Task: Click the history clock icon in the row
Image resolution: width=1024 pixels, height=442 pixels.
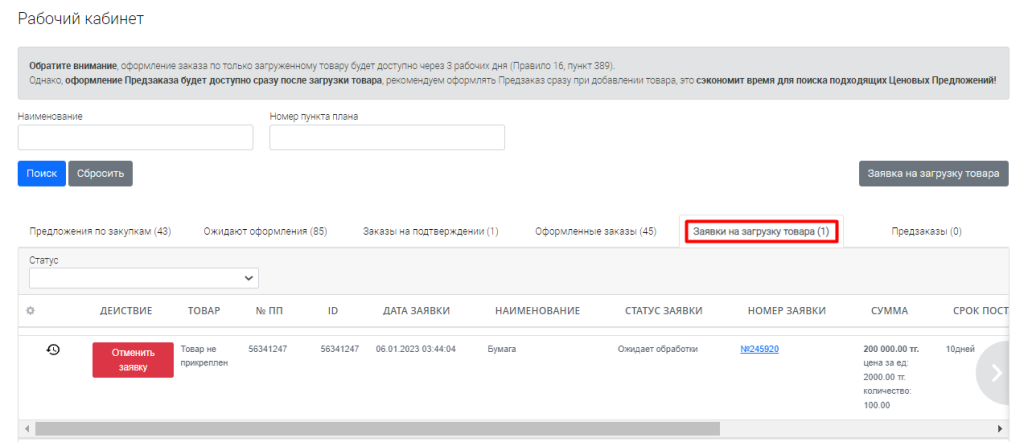Action: pos(53,349)
